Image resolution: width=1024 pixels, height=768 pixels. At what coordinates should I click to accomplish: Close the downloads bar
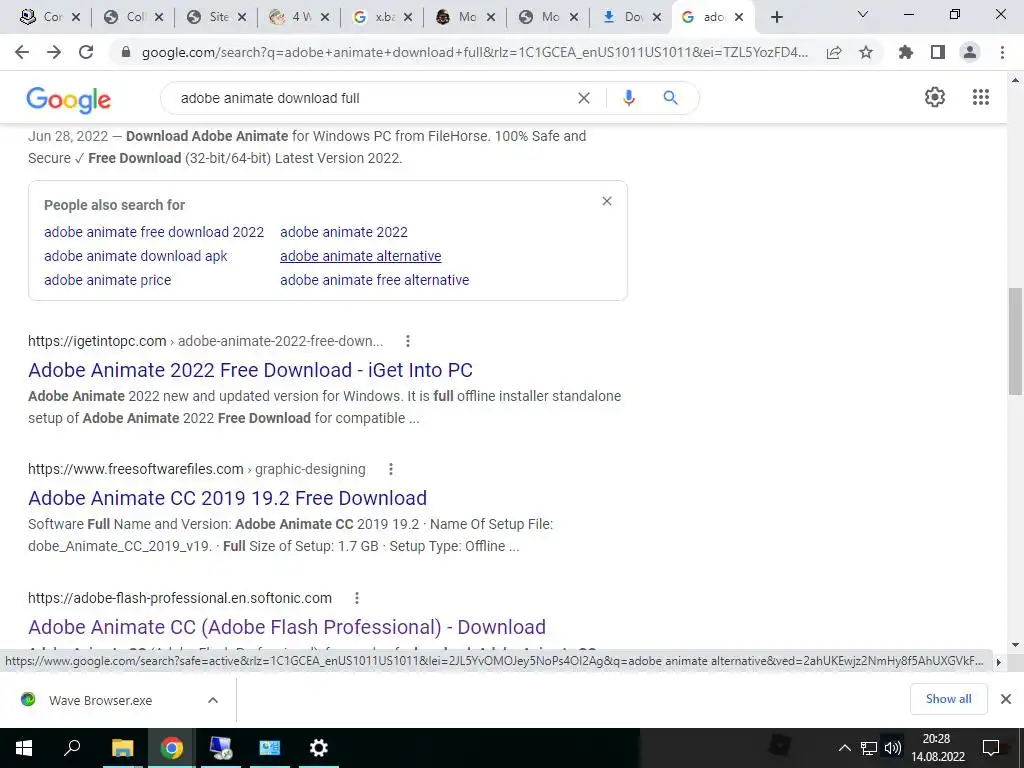1006,699
